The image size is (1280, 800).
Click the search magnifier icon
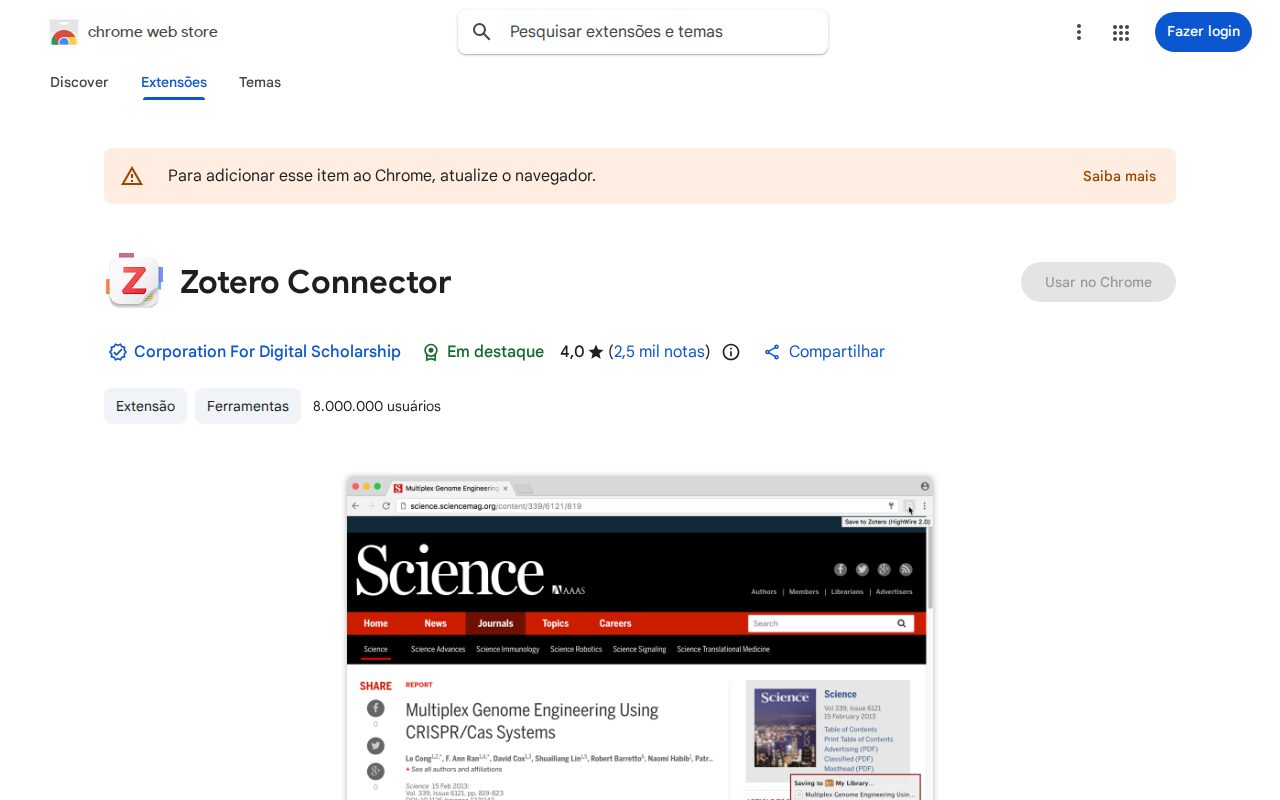point(482,32)
